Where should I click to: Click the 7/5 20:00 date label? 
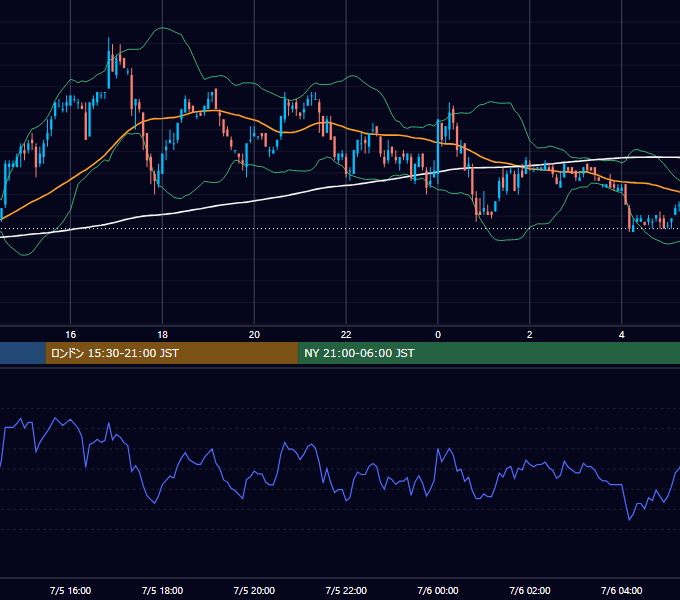(254, 590)
